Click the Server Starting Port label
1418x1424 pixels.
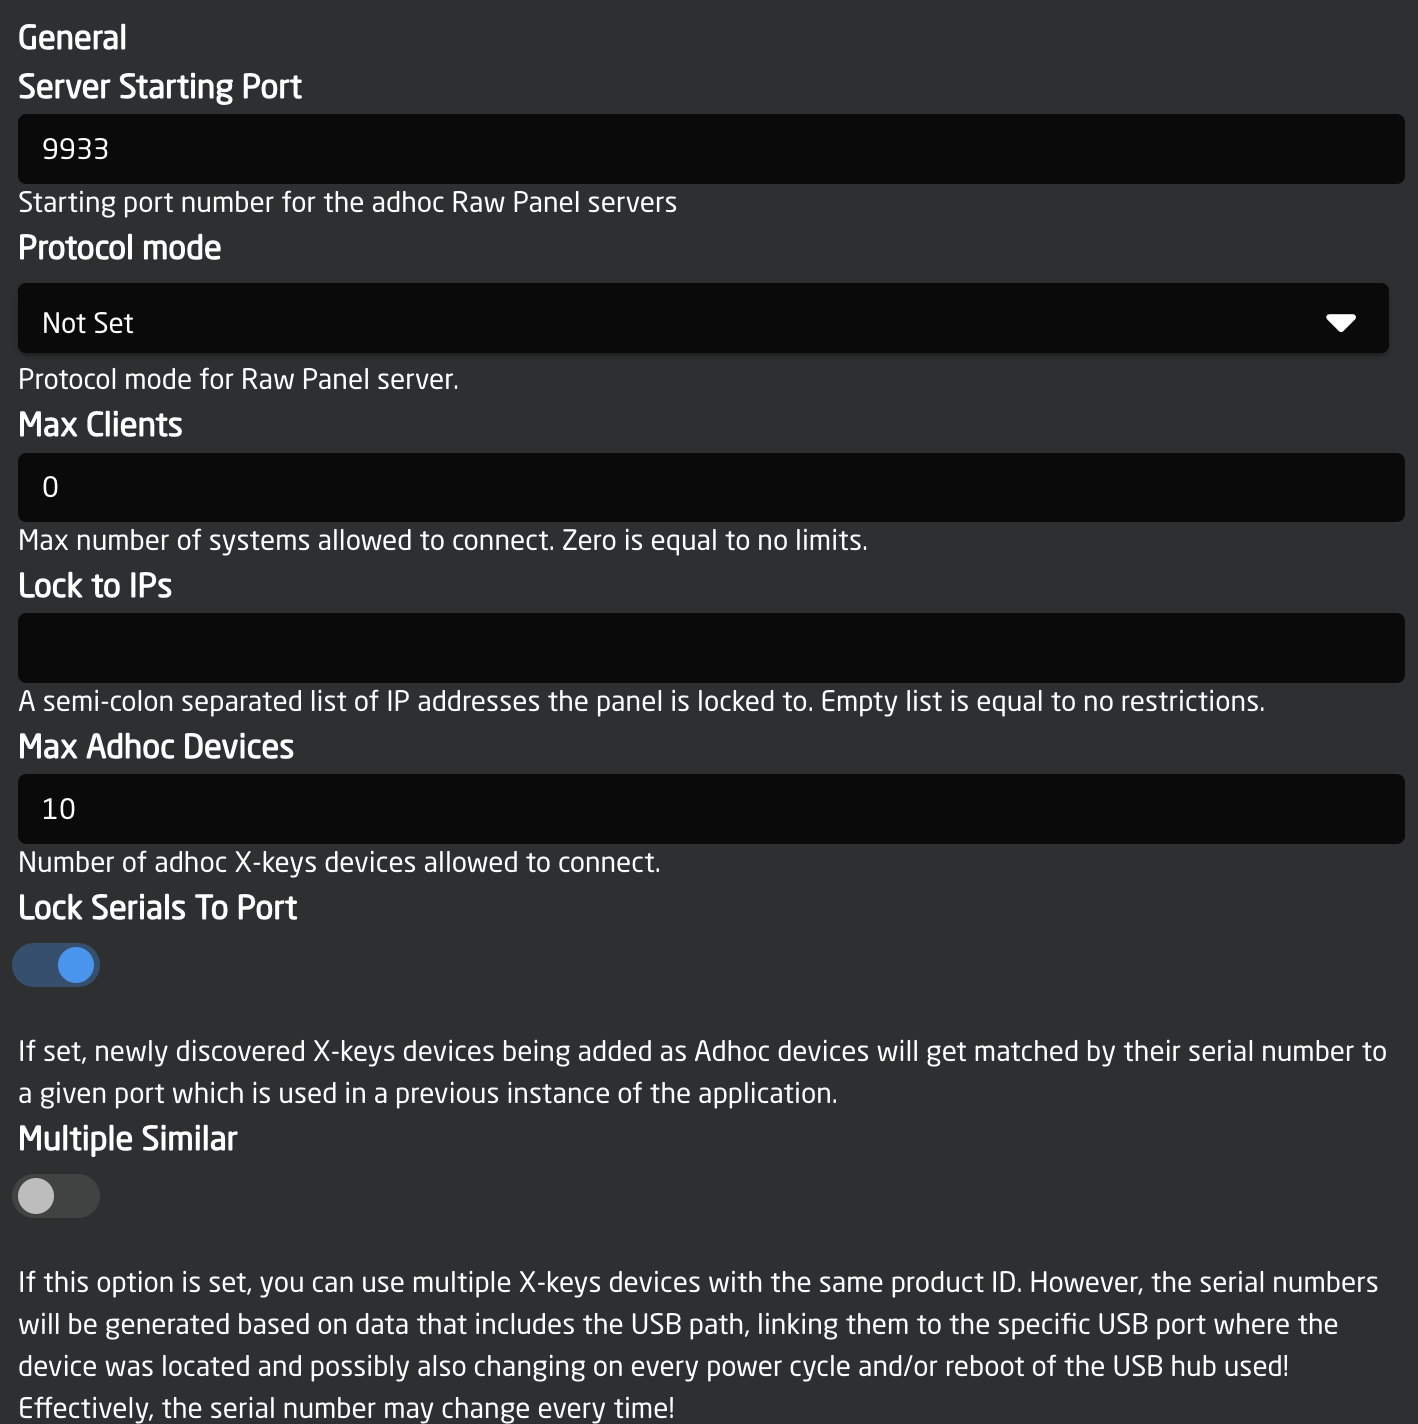click(160, 87)
